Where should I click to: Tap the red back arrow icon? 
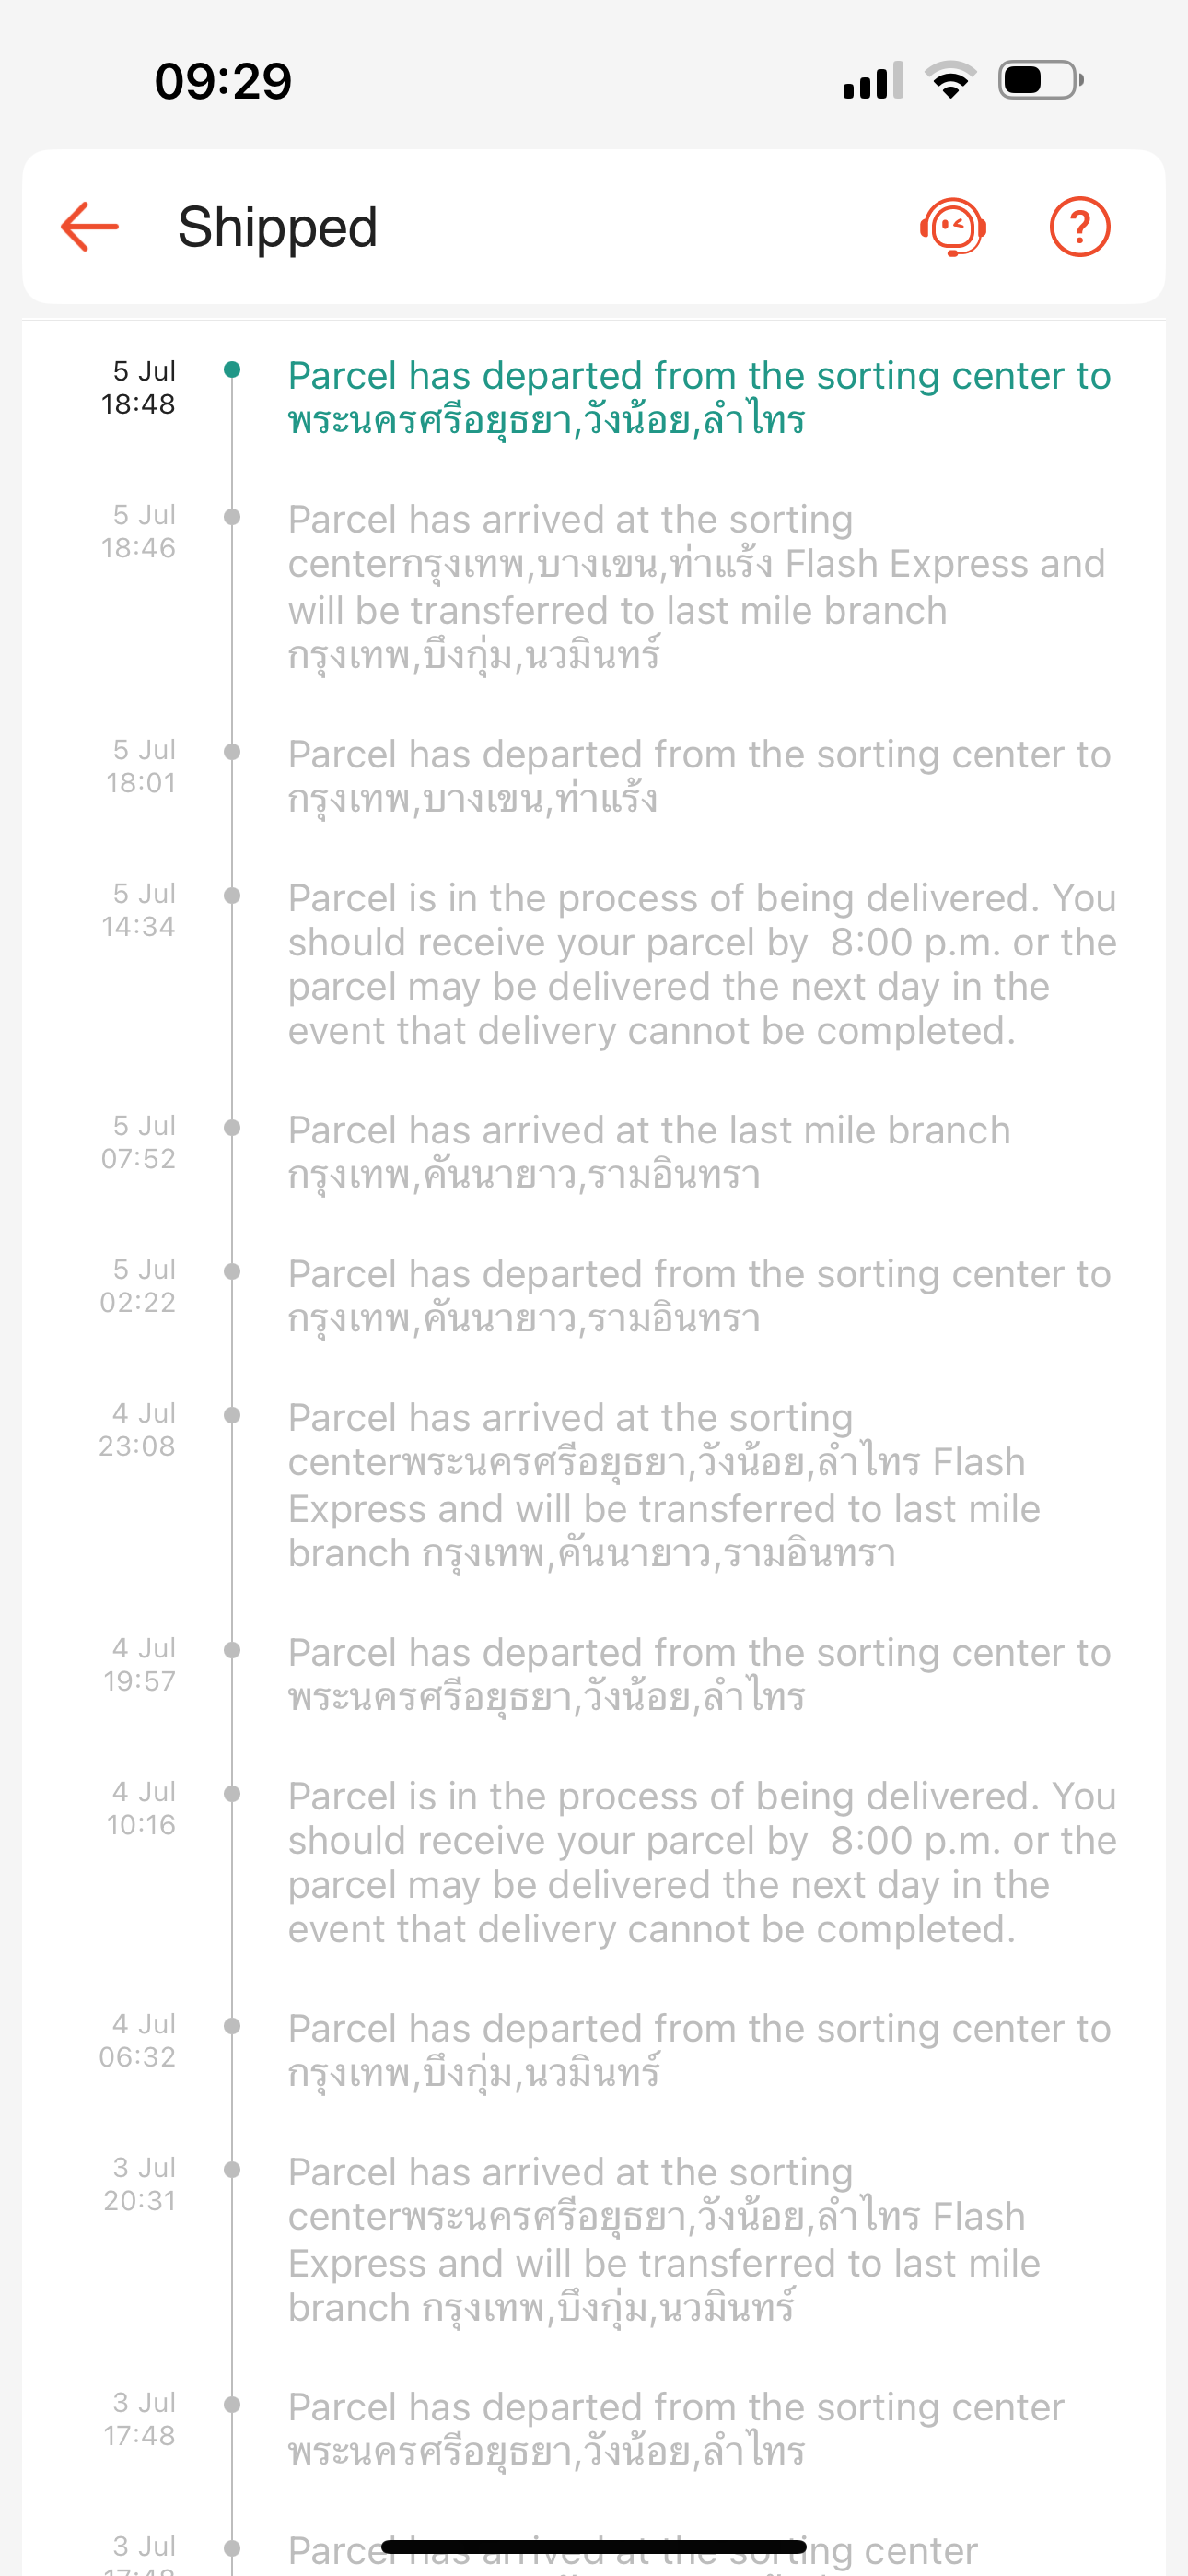(x=90, y=227)
